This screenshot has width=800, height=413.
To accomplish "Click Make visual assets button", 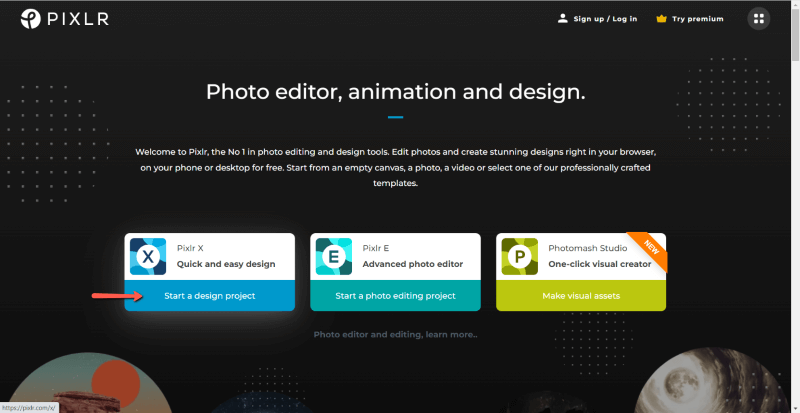I will pyautogui.click(x=581, y=296).
